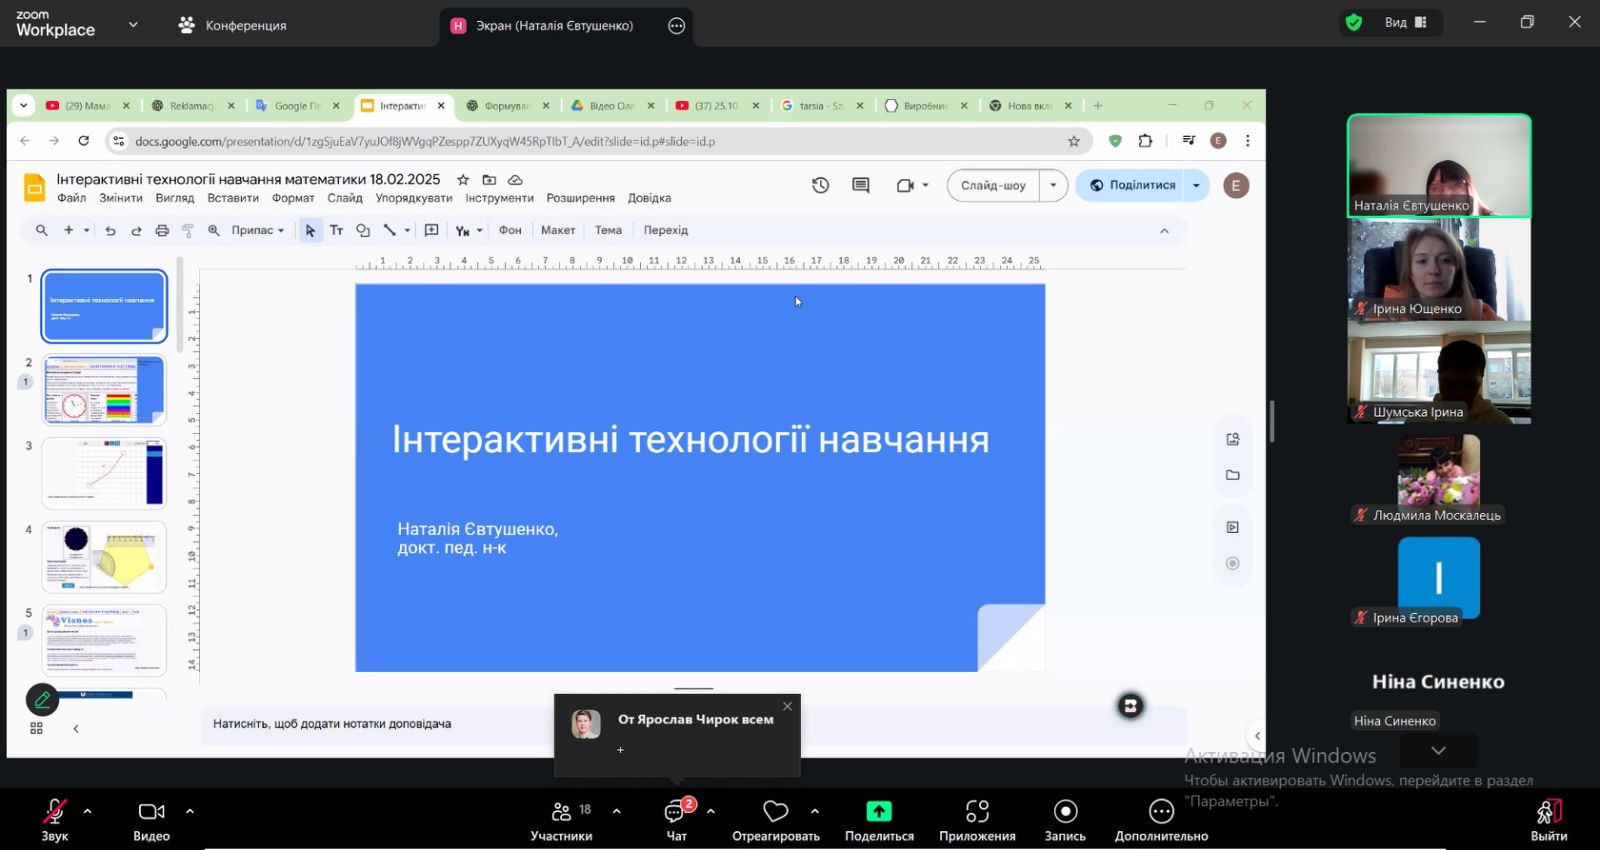Viewport: 1600px width, 850px height.
Task: Open the Припас zoom dropdown
Action: [x=257, y=230]
